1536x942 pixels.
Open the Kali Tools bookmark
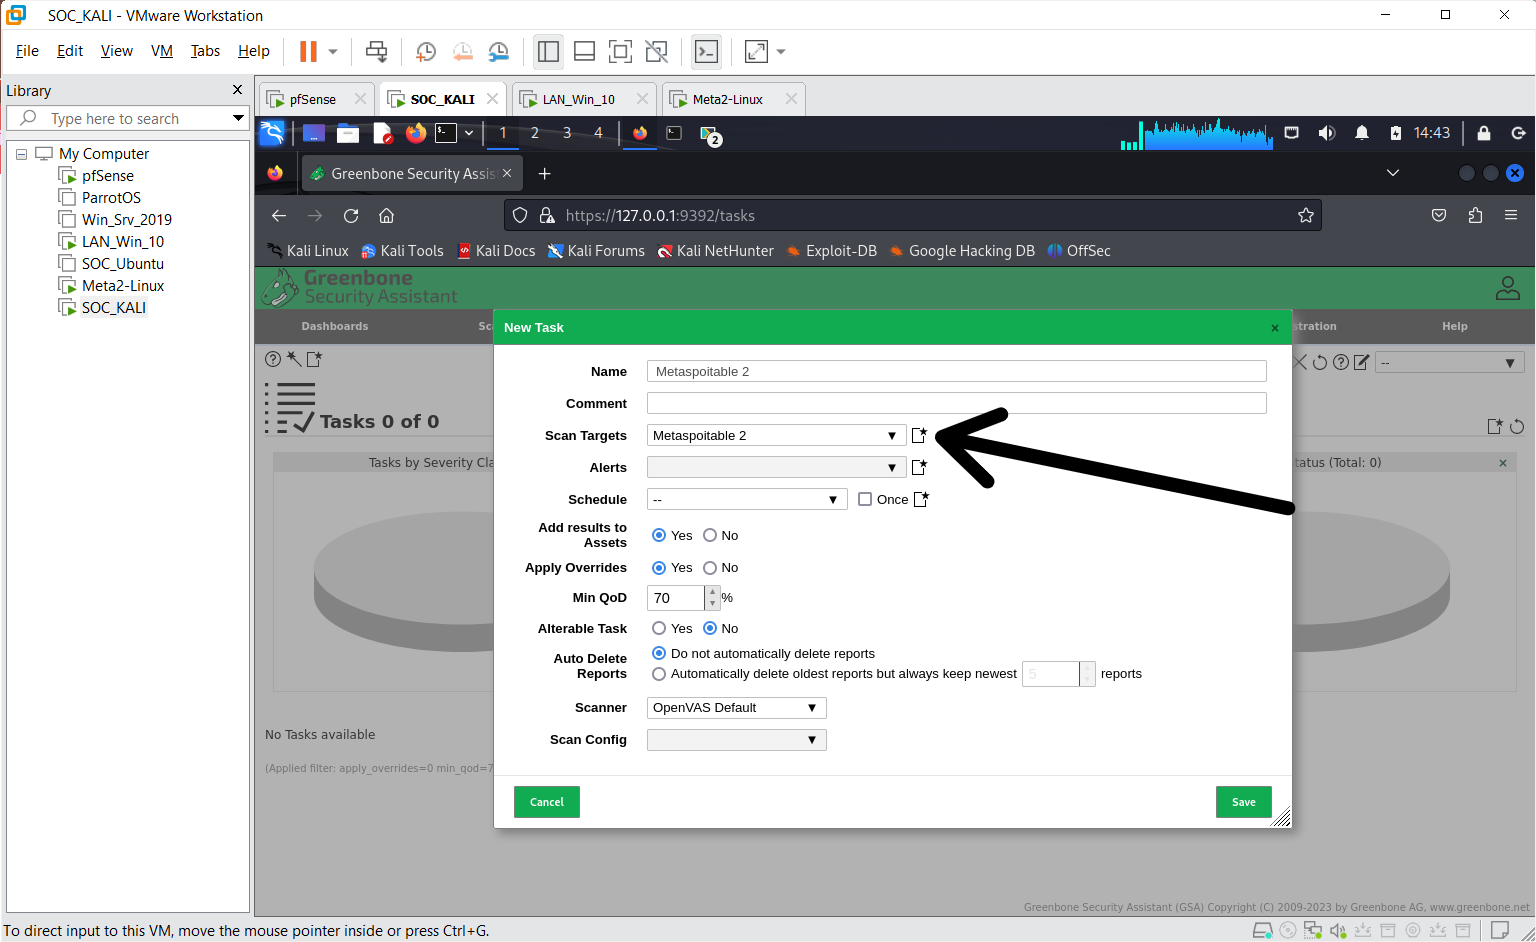(x=402, y=251)
